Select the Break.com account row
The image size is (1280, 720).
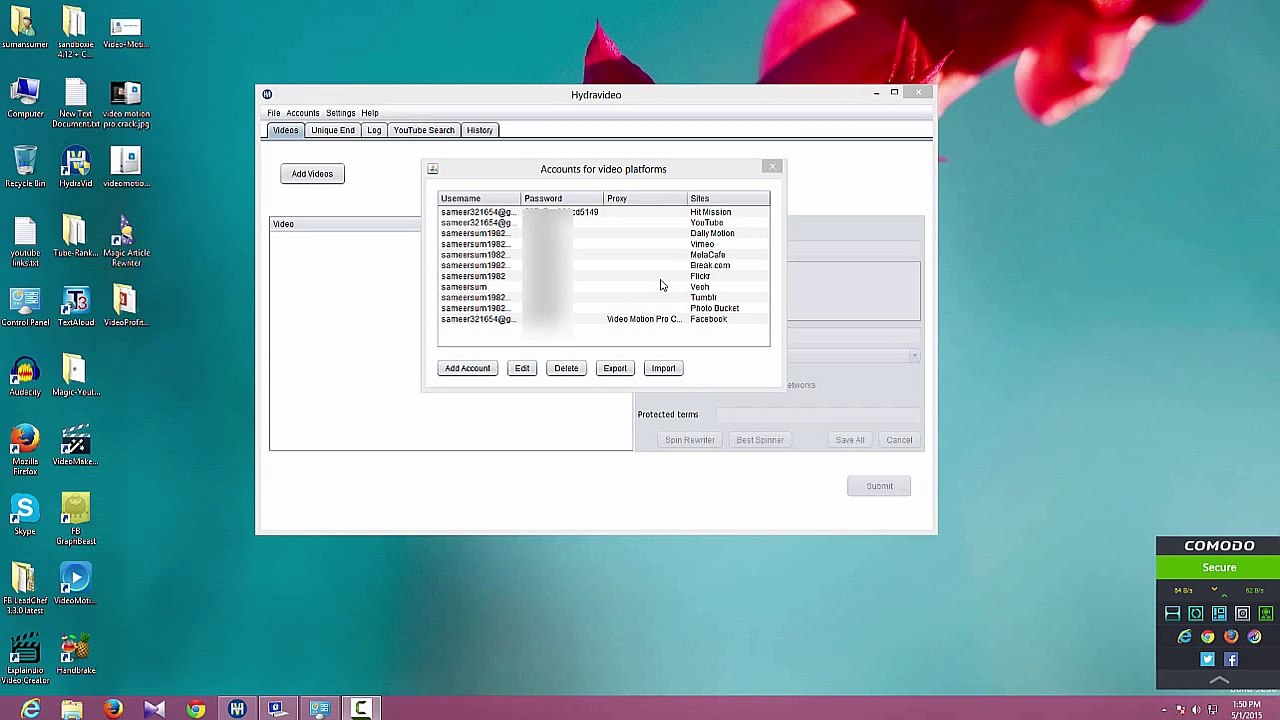click(x=604, y=265)
